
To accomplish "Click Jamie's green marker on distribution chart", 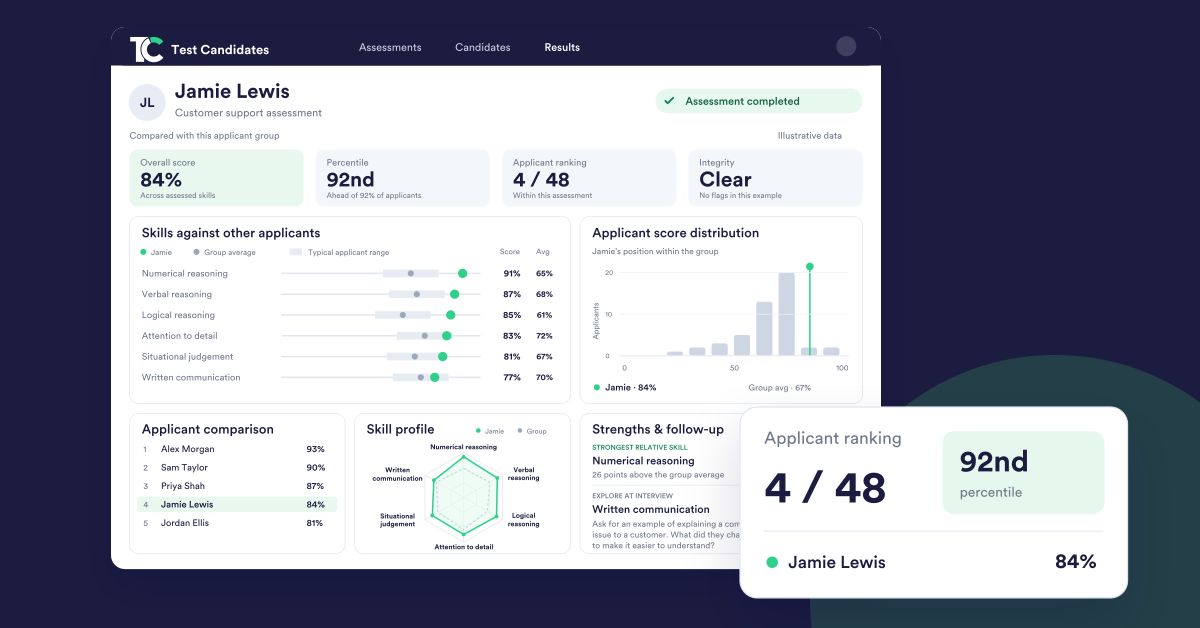I will pyautogui.click(x=809, y=267).
